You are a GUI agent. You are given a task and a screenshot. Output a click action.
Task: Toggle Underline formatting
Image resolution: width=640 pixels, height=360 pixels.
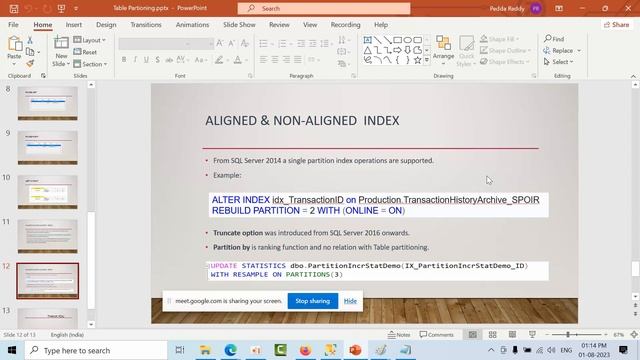[146, 60]
